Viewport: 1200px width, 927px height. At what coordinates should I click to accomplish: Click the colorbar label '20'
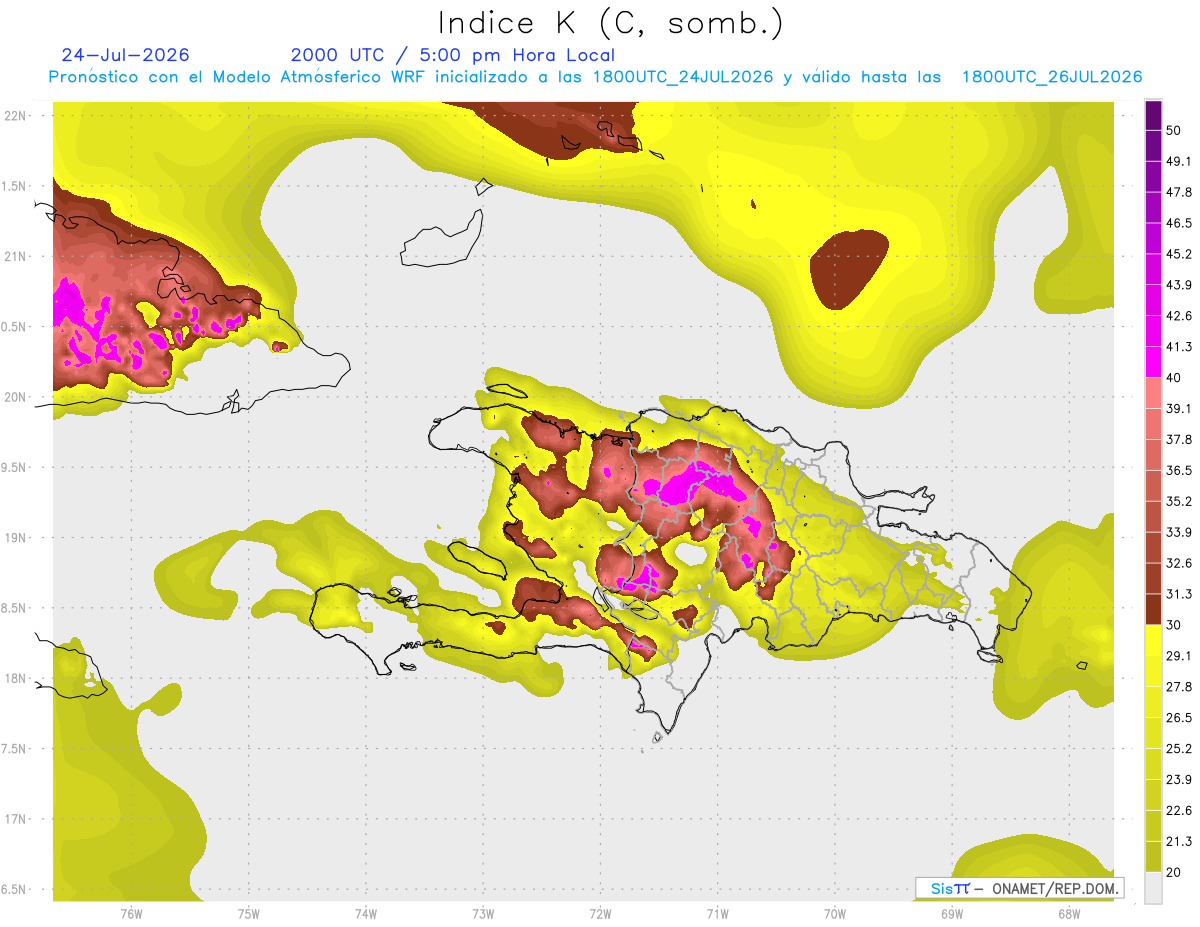1173,872
